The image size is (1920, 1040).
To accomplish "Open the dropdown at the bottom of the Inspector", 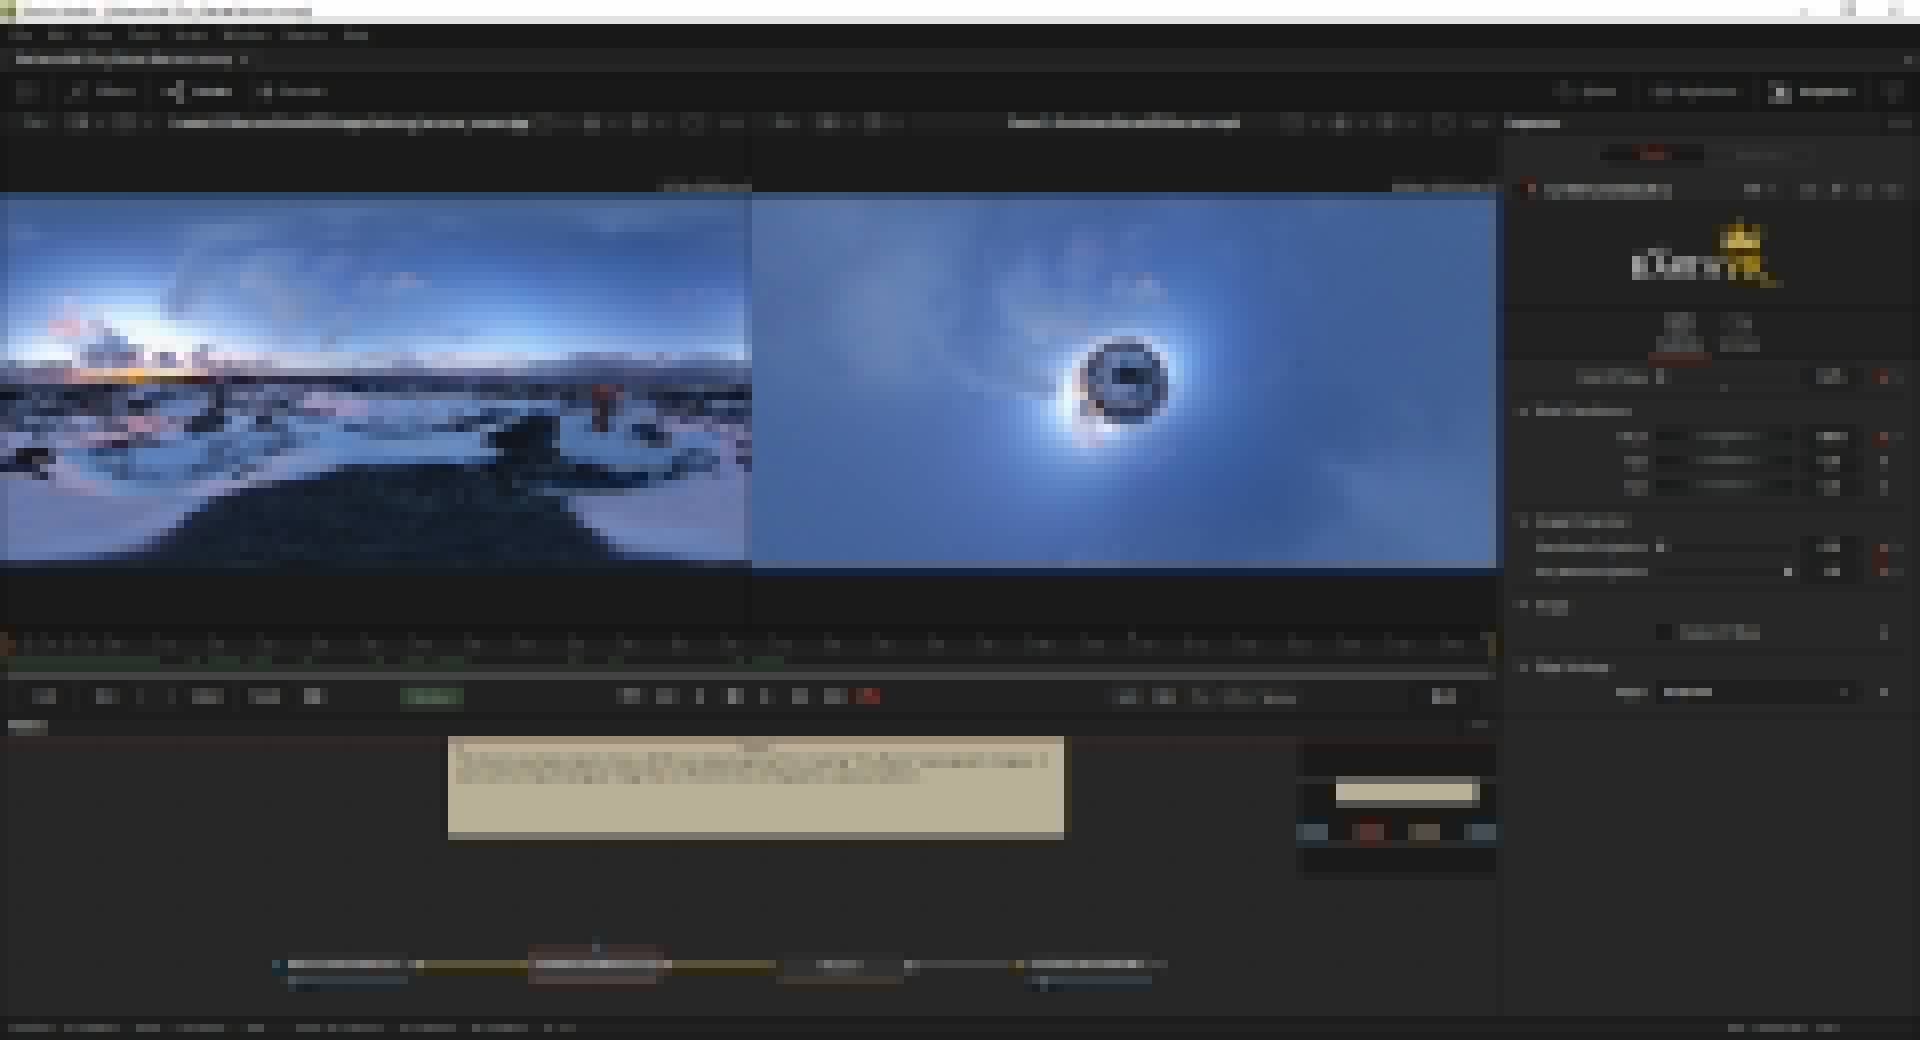I will point(1756,692).
